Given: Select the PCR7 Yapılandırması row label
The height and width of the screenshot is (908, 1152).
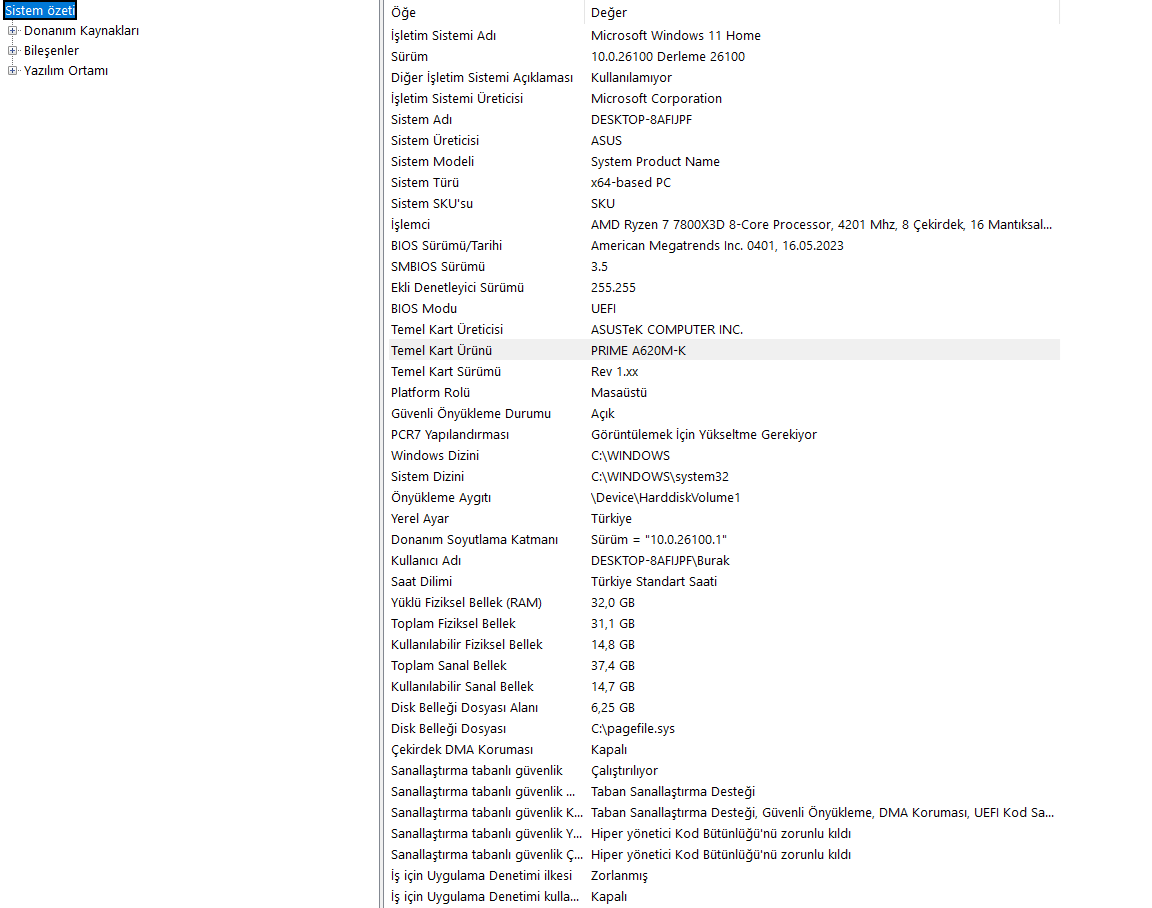Looking at the screenshot, I should click(450, 435).
